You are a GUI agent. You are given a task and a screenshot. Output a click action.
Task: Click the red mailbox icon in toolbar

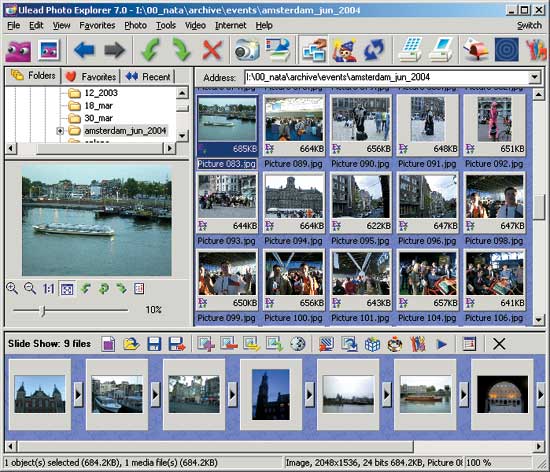(x=476, y=50)
